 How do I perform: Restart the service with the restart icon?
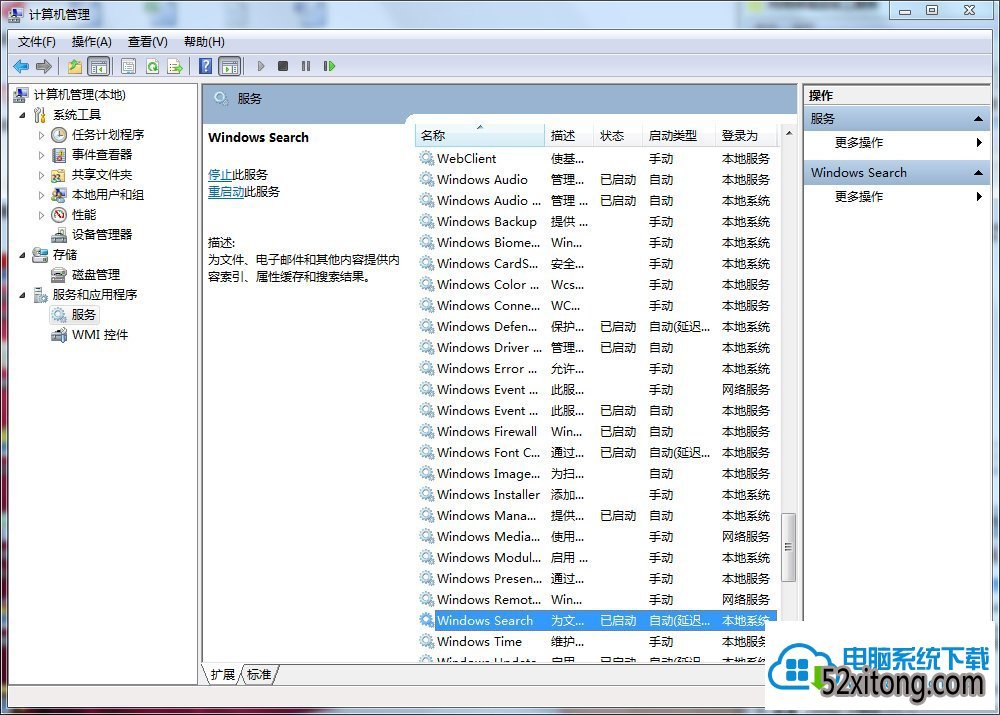pyautogui.click(x=329, y=66)
